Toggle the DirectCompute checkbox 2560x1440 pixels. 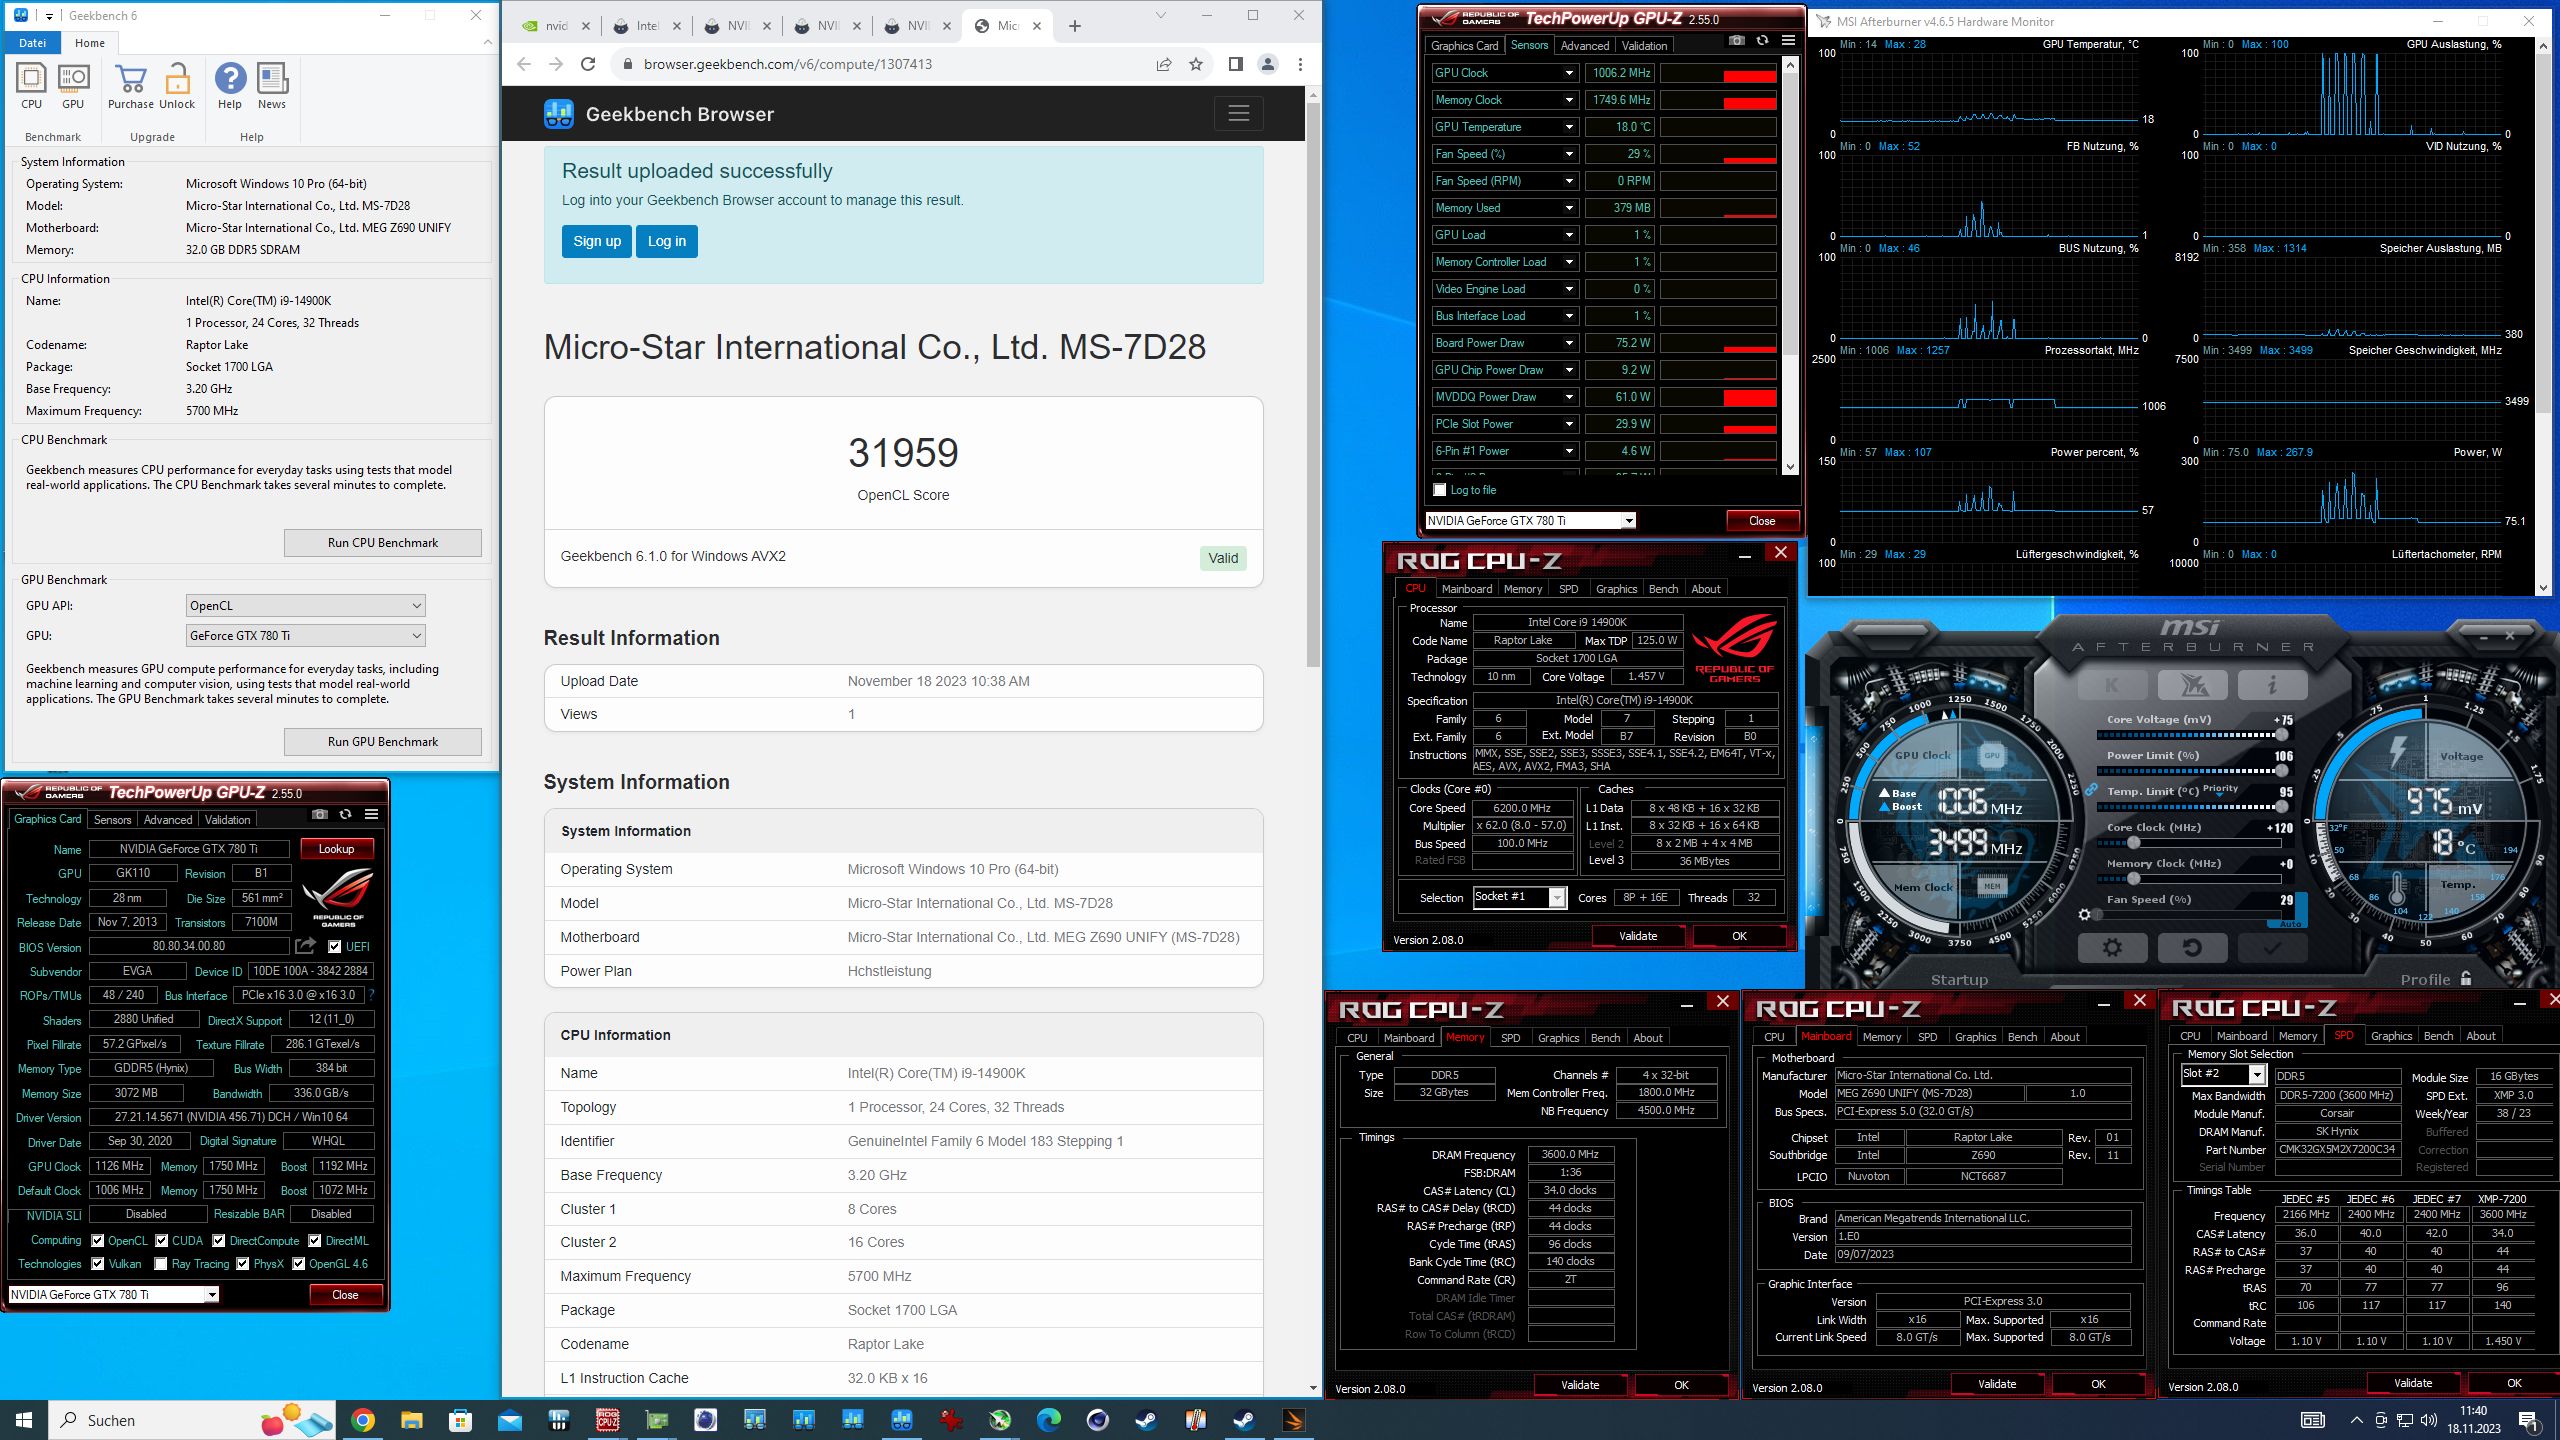[219, 1240]
